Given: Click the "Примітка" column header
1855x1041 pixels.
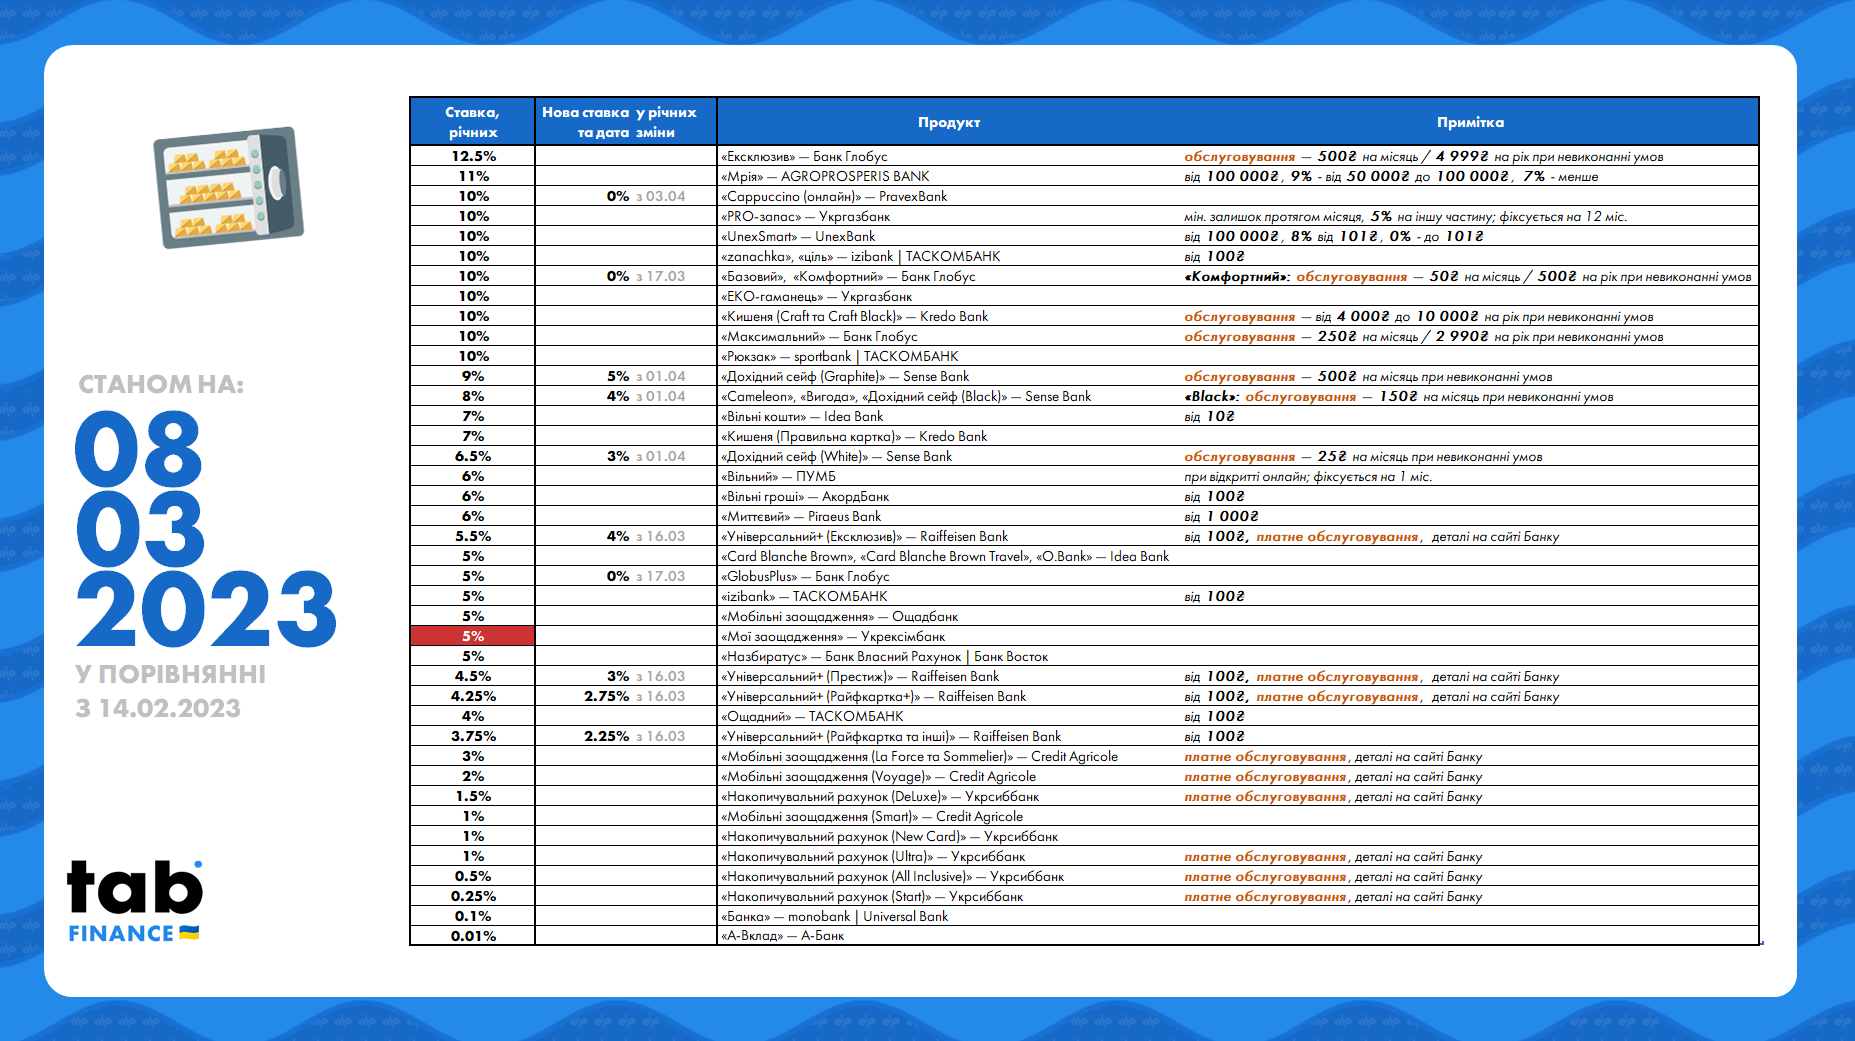Looking at the screenshot, I should [x=1470, y=122].
